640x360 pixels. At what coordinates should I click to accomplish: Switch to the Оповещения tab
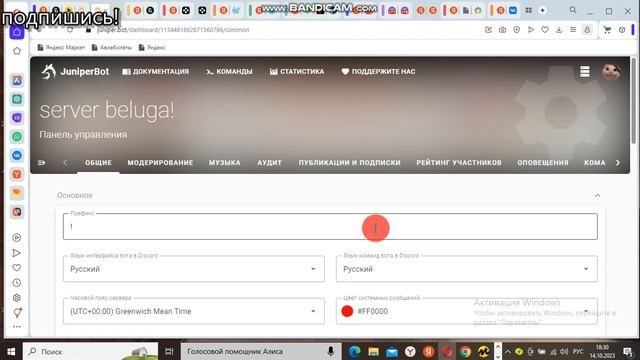[543, 162]
